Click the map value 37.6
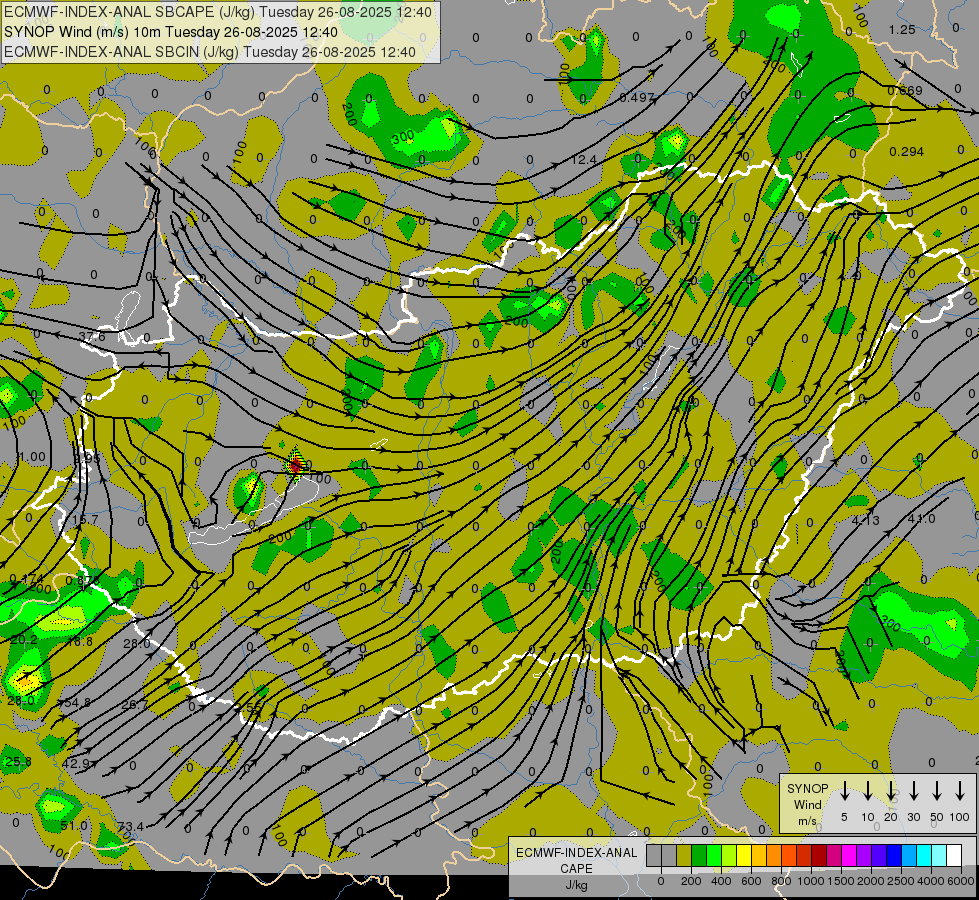Image resolution: width=979 pixels, height=900 pixels. [92, 337]
